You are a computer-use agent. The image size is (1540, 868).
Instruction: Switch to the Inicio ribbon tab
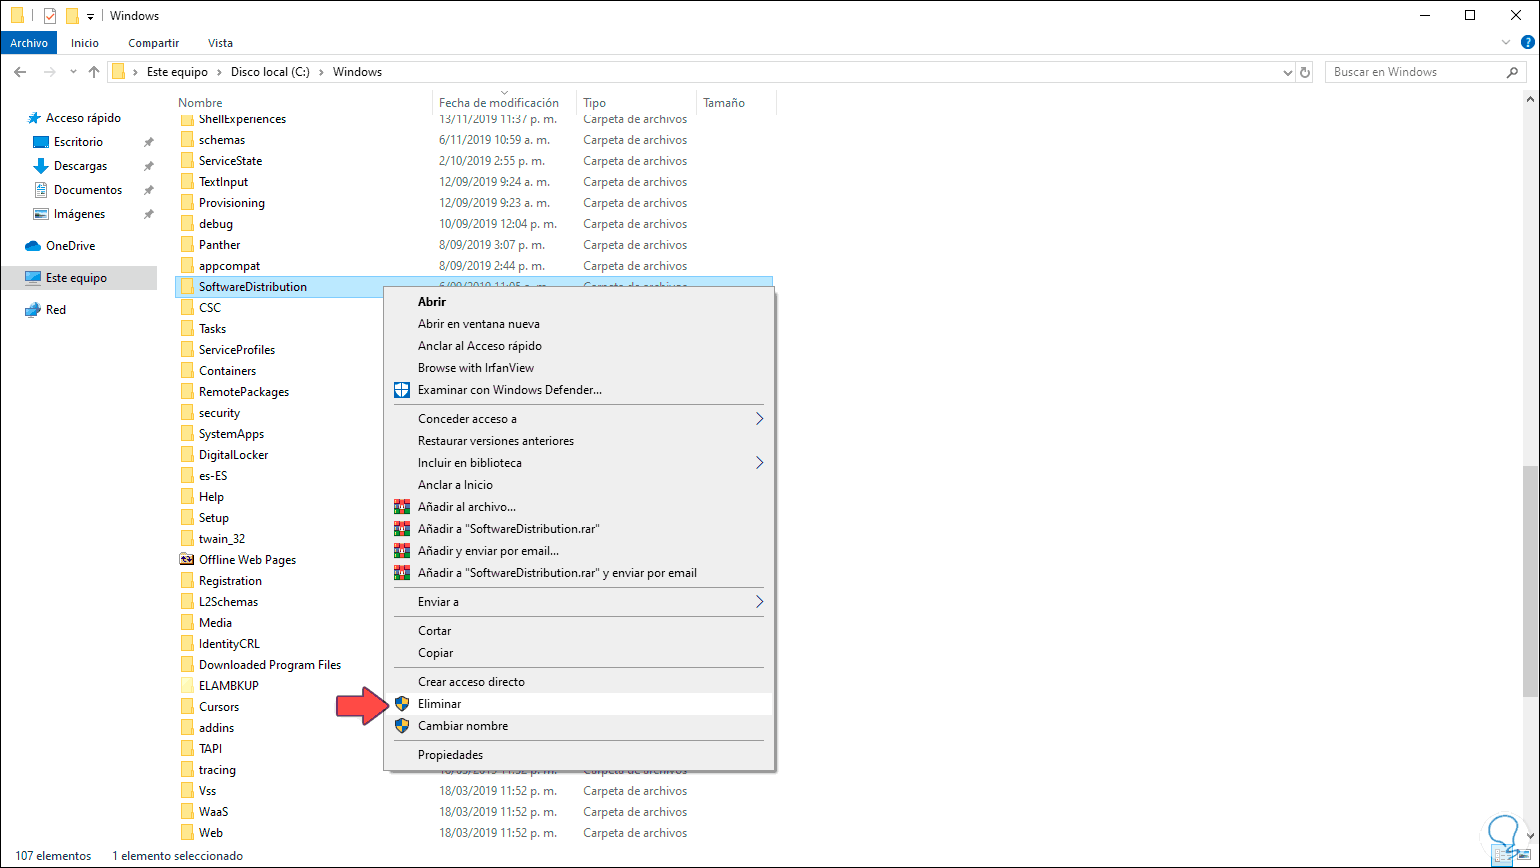pos(85,43)
